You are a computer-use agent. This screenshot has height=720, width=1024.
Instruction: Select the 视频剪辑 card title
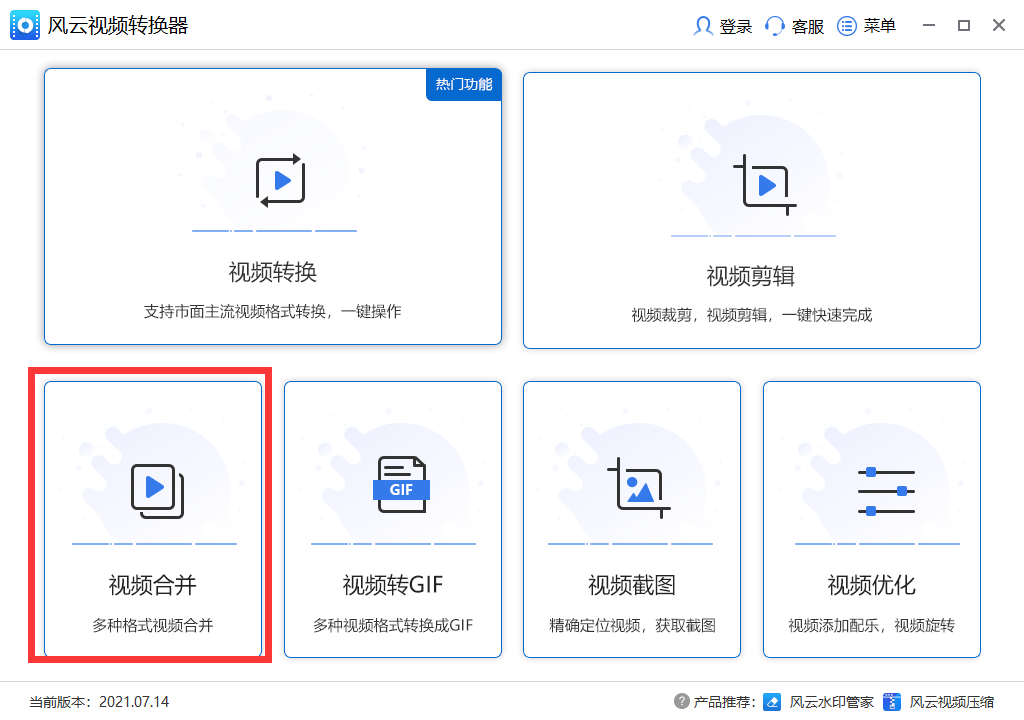[x=750, y=276]
